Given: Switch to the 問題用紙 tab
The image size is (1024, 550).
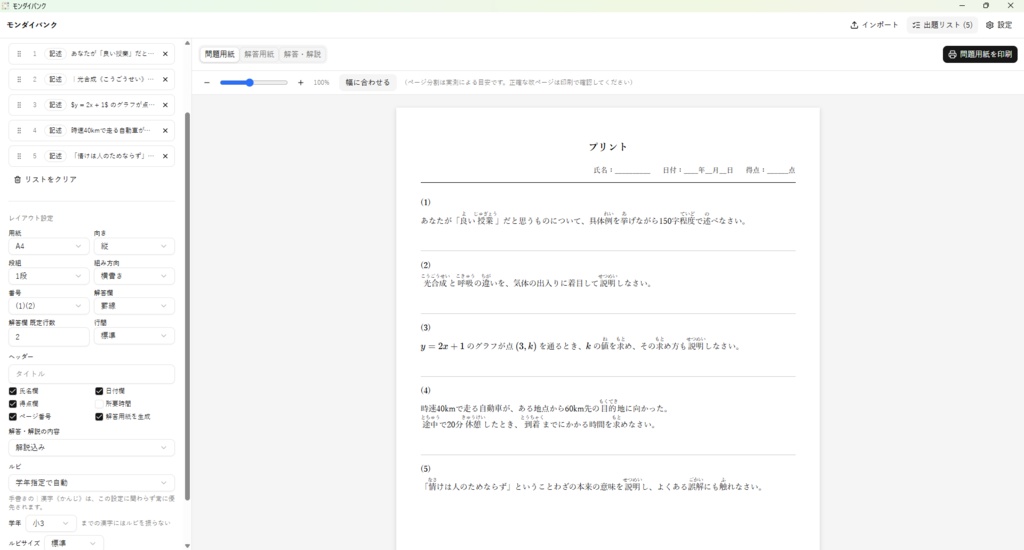Looking at the screenshot, I should (219, 54).
